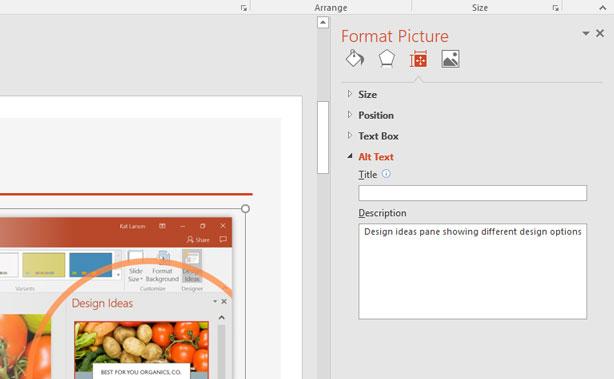
Task: Click the Description label
Action: pyautogui.click(x=382, y=213)
